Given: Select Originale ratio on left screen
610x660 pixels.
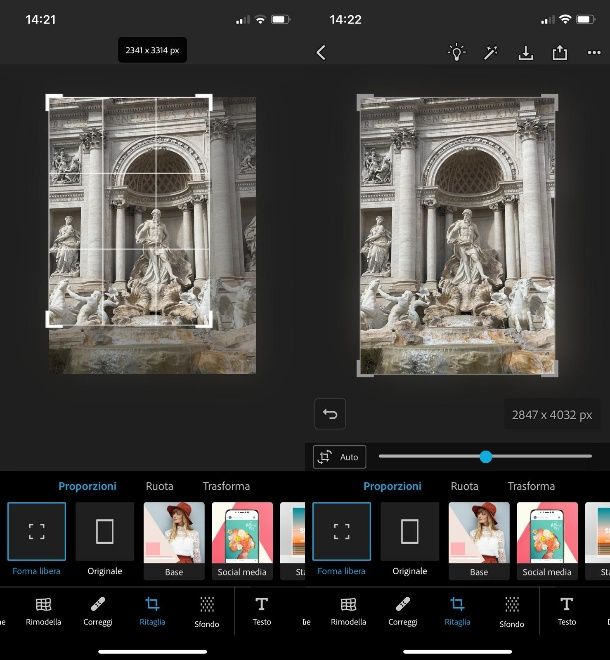Looking at the screenshot, I should (105, 539).
